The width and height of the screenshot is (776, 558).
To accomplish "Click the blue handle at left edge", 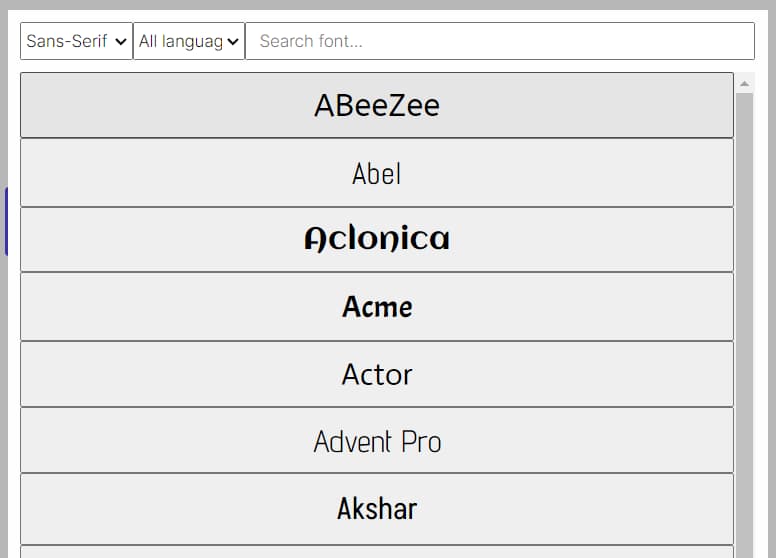I will click(x=6, y=221).
